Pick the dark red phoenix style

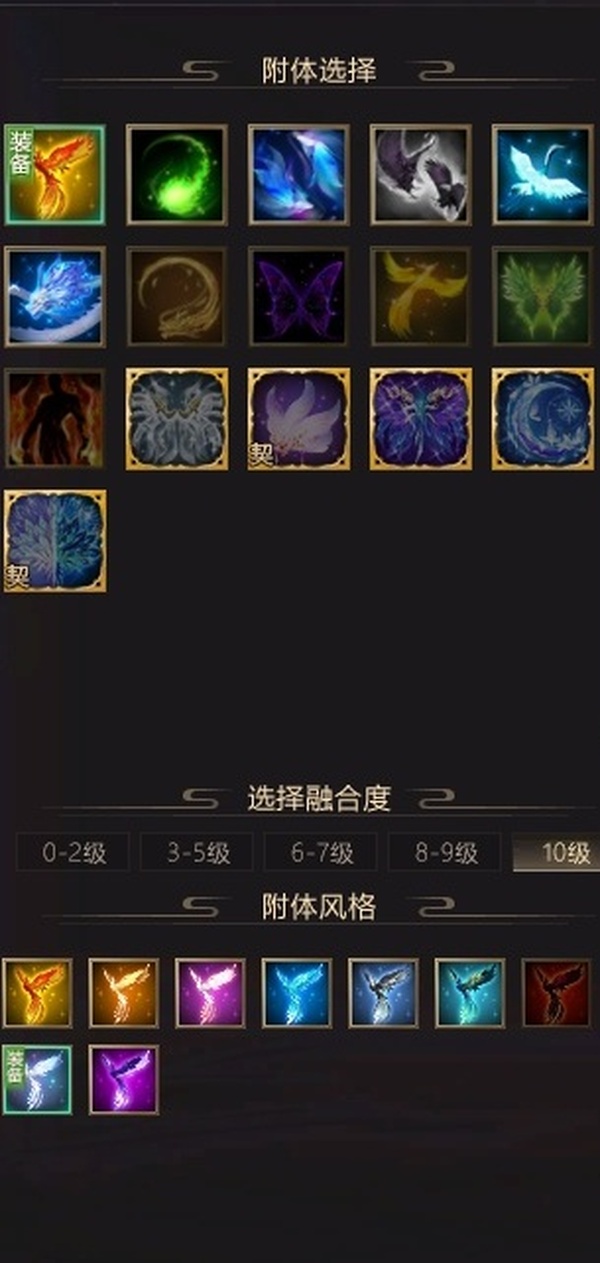pyautogui.click(x=556, y=993)
